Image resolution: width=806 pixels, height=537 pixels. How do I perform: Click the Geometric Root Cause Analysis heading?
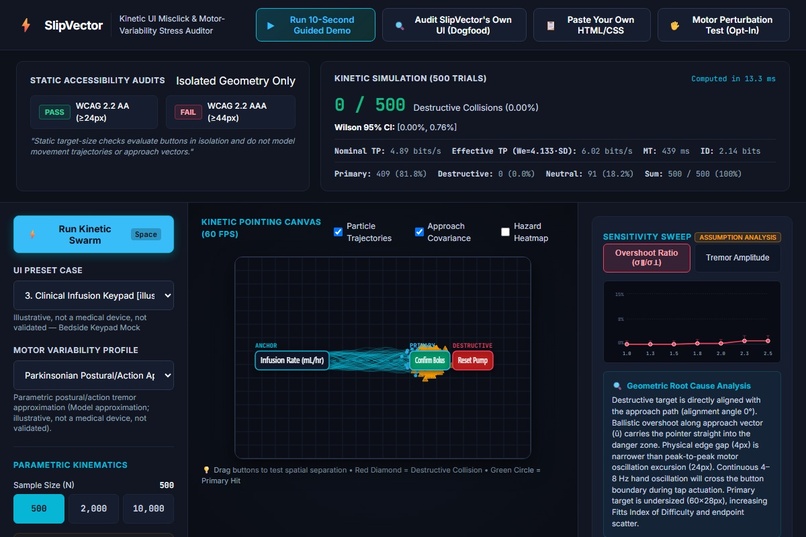pyautogui.click(x=688, y=386)
